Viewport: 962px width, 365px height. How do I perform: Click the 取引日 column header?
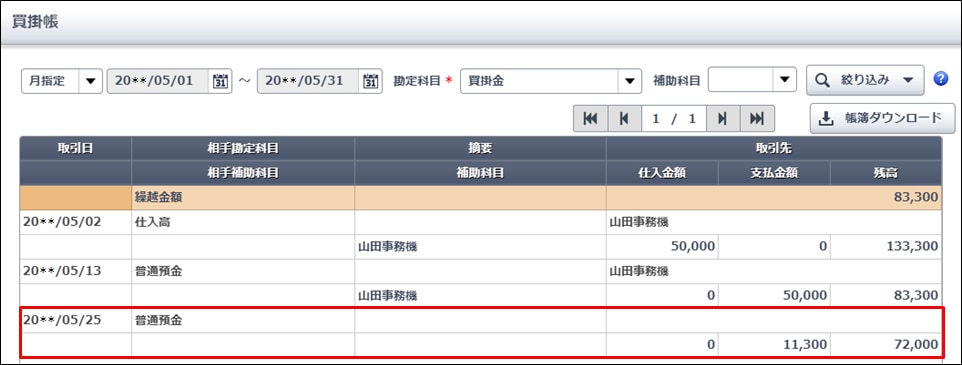coord(75,148)
